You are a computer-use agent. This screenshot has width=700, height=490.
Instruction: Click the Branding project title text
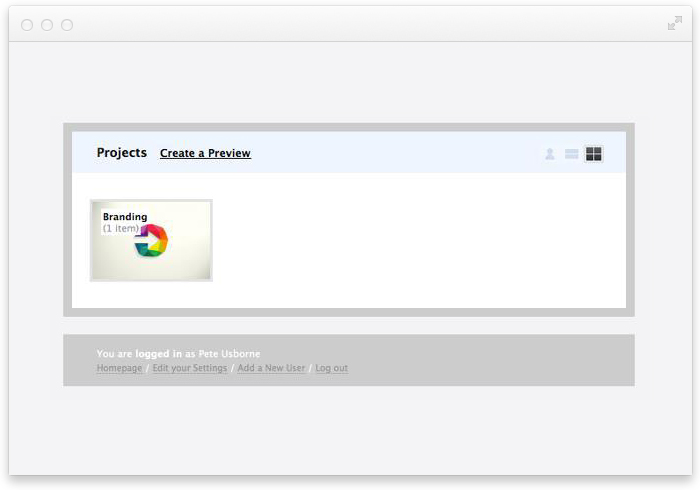click(x=125, y=217)
